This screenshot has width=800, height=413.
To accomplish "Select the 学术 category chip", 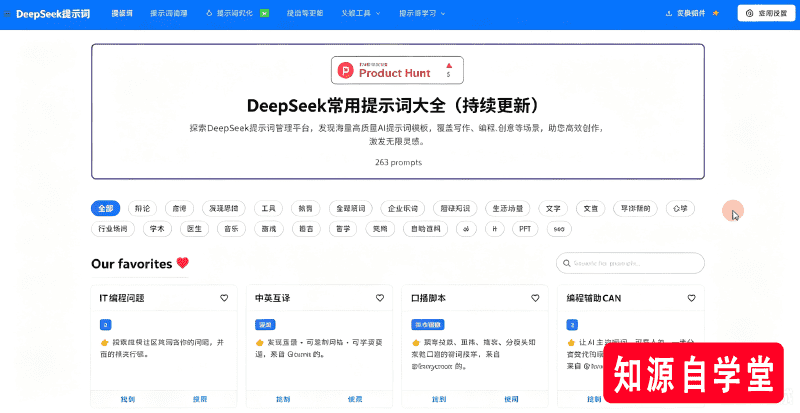I will point(157,229).
